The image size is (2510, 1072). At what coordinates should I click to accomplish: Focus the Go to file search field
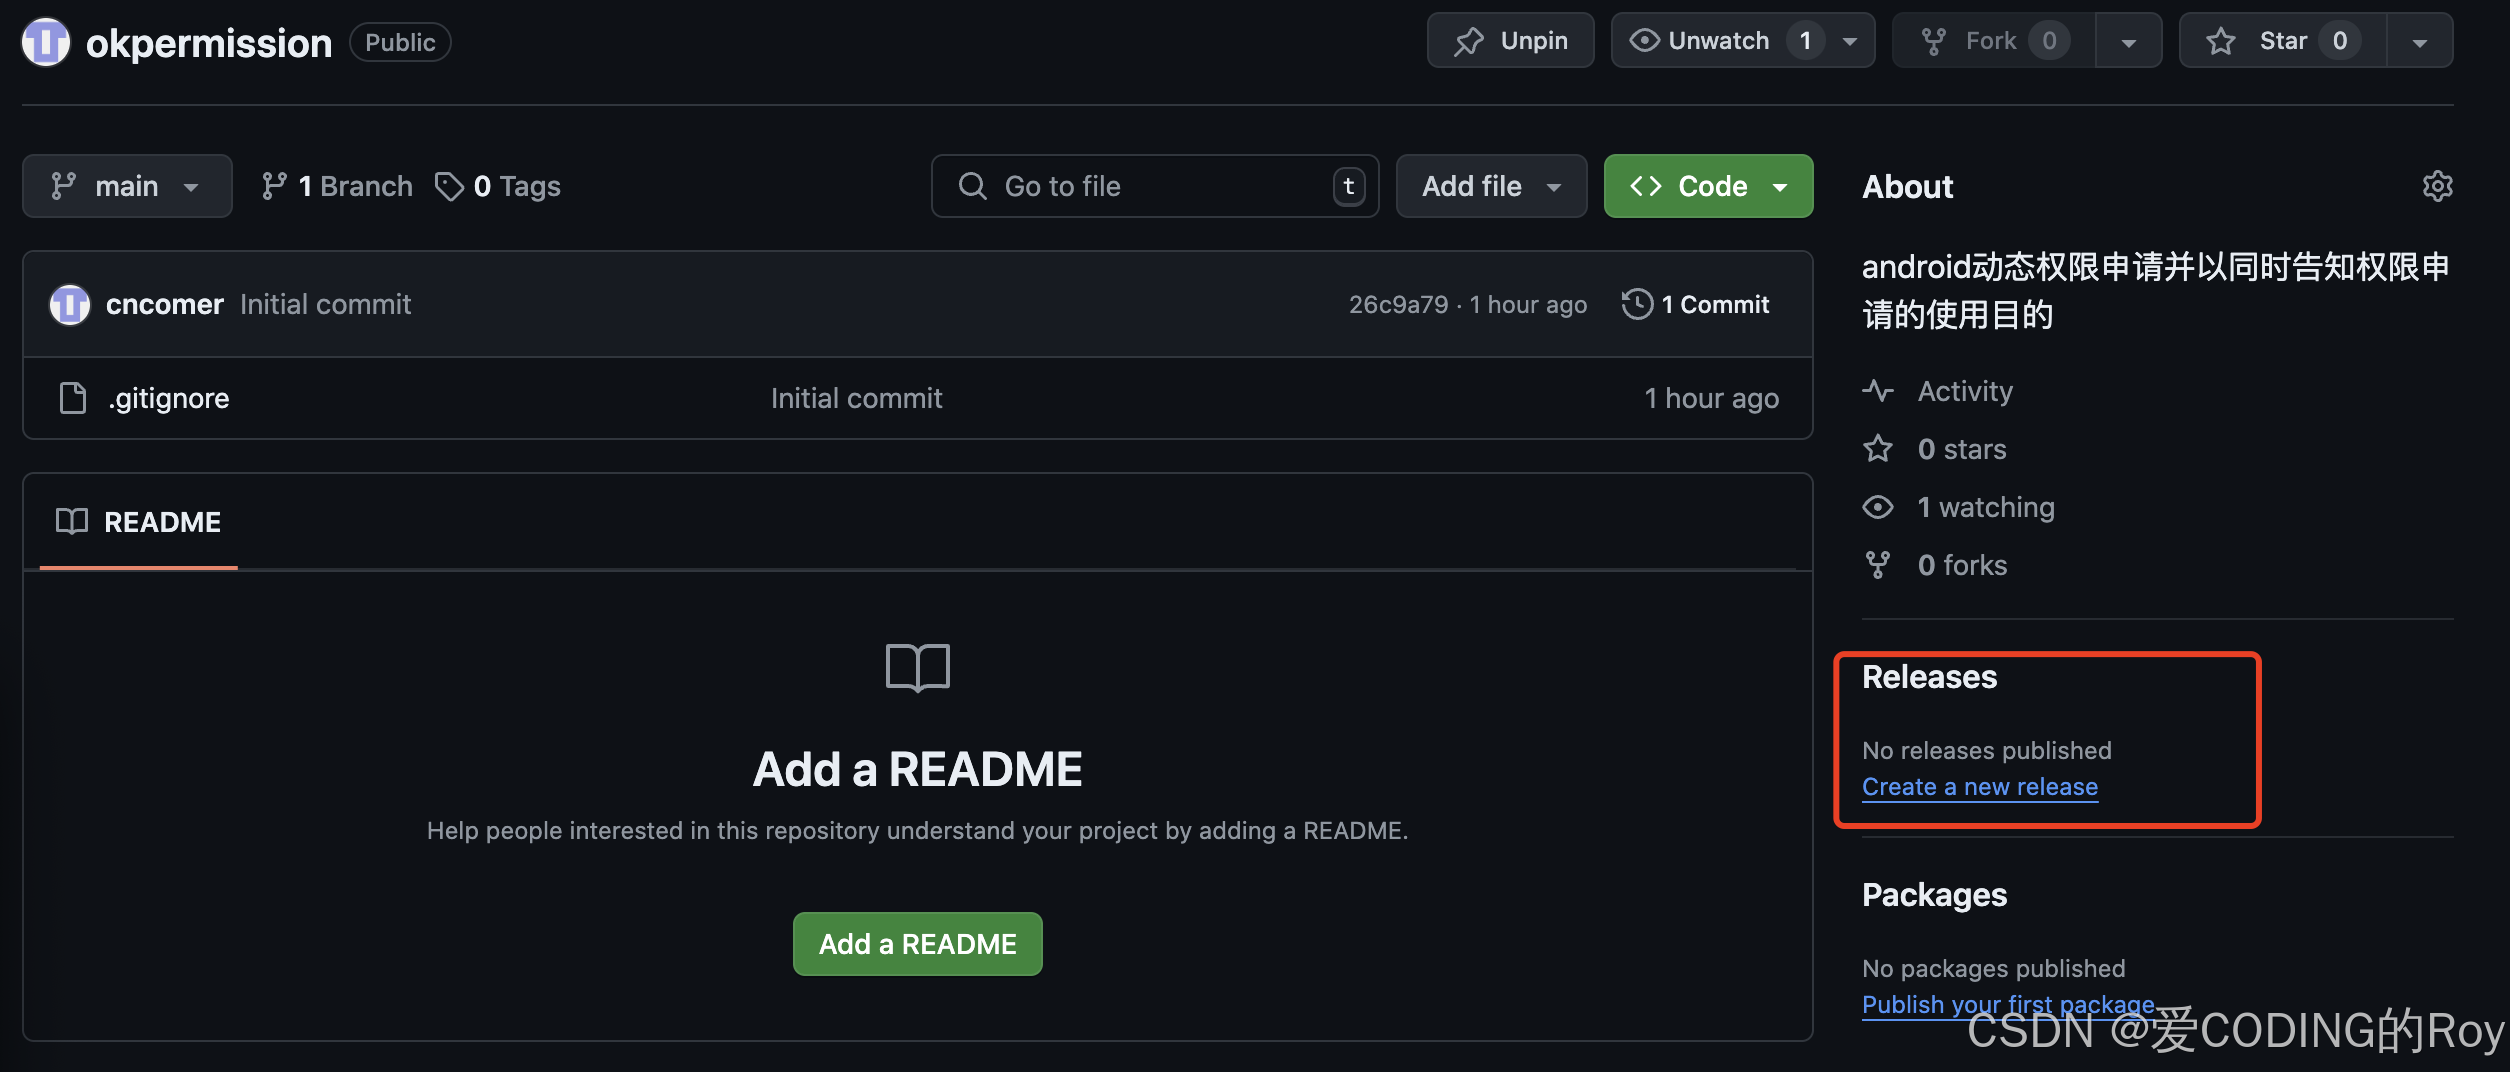coord(1155,186)
